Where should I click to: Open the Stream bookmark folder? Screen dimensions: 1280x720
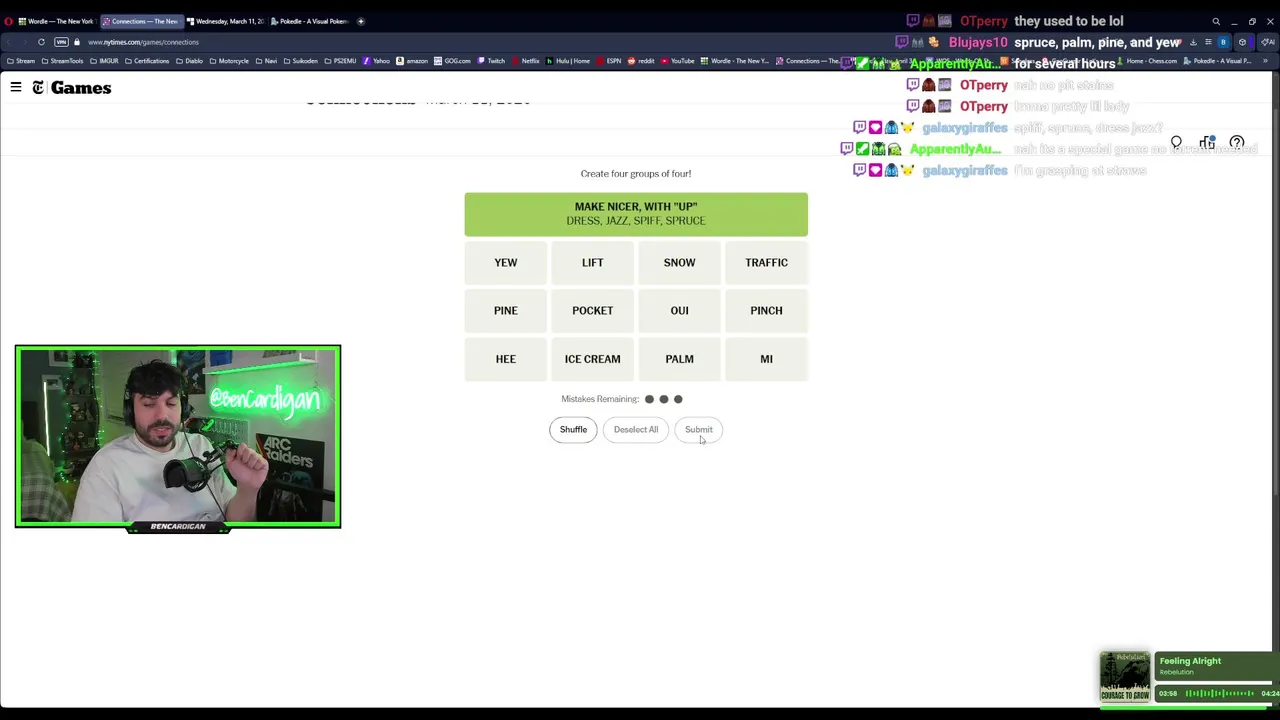[x=21, y=61]
